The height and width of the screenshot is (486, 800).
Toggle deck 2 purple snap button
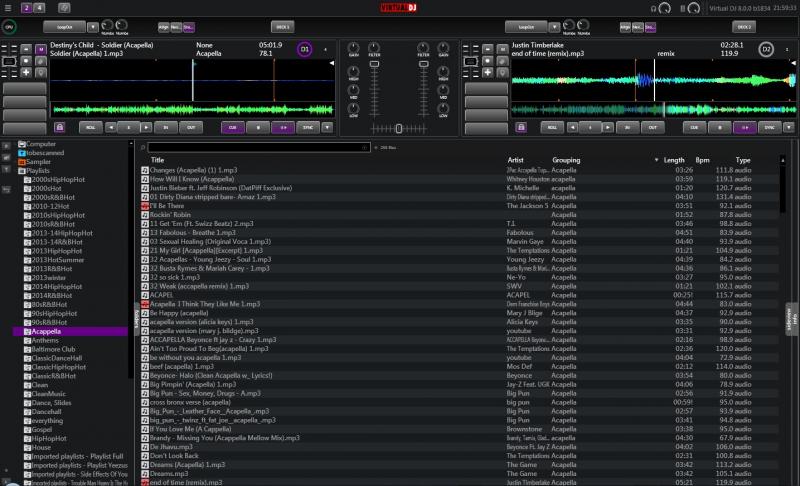(x=650, y=27)
